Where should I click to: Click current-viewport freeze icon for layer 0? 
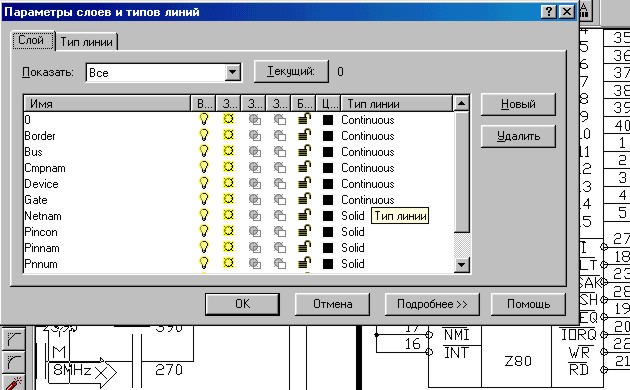pyautogui.click(x=255, y=119)
